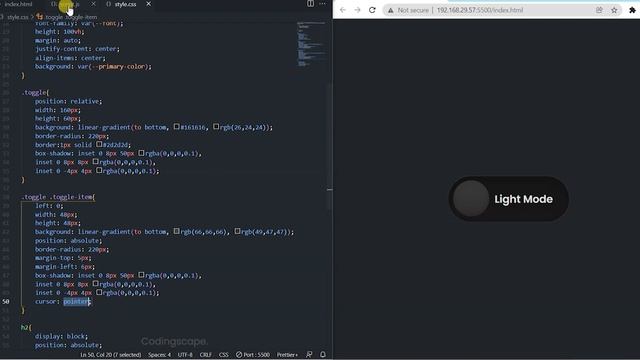This screenshot has width=640, height=360.
Task: Change the CRLF line ending setting
Action: point(205,355)
